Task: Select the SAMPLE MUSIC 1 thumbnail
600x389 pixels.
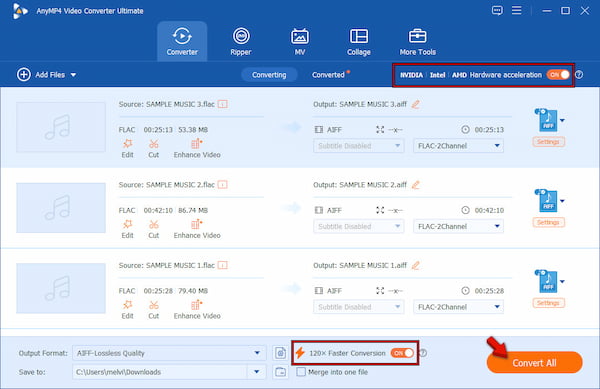Action: [61, 288]
